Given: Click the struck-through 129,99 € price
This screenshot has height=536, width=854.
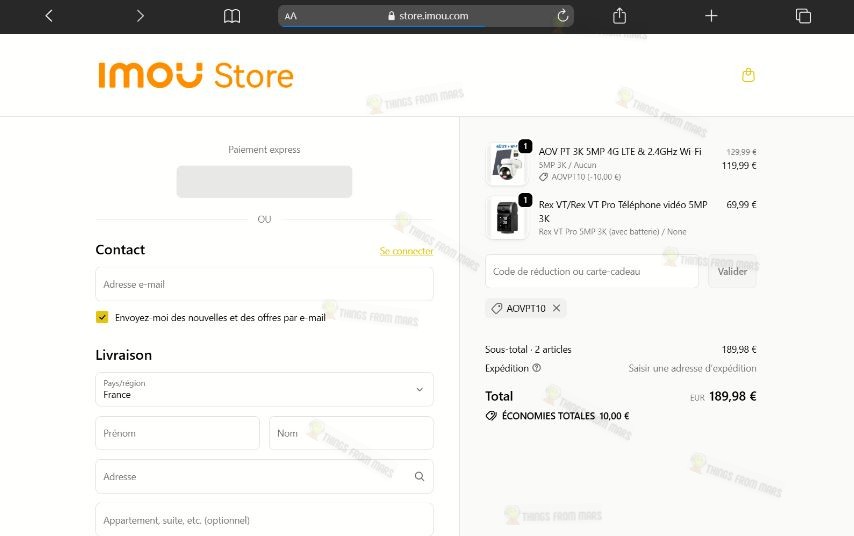Looking at the screenshot, I should coord(741,152).
